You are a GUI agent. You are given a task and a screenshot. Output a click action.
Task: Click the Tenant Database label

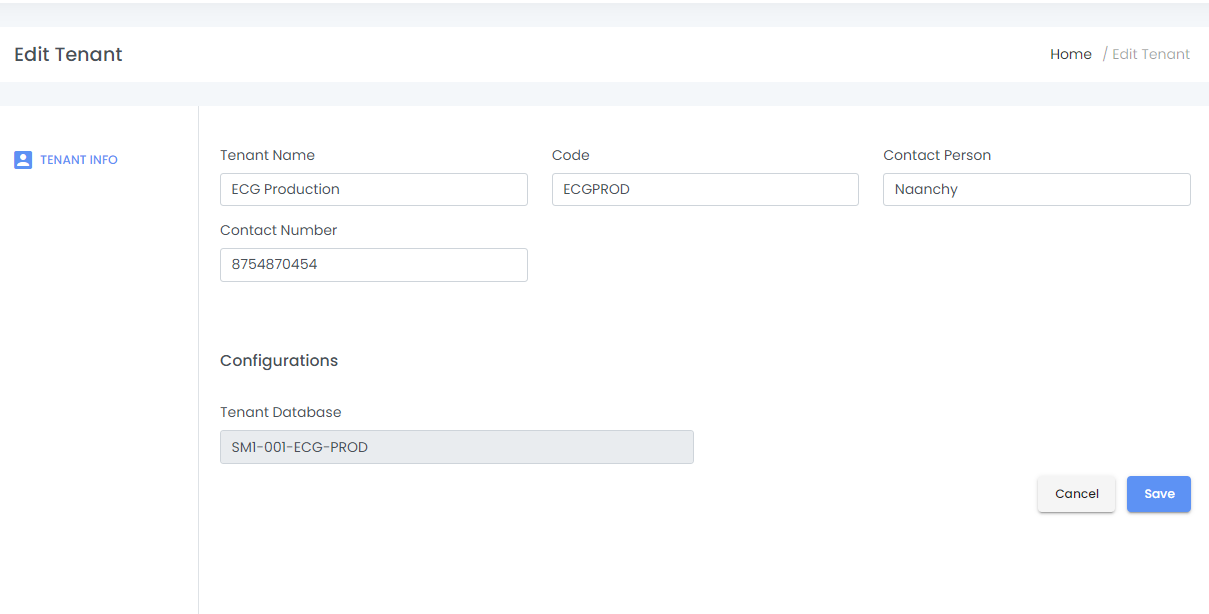pos(280,412)
